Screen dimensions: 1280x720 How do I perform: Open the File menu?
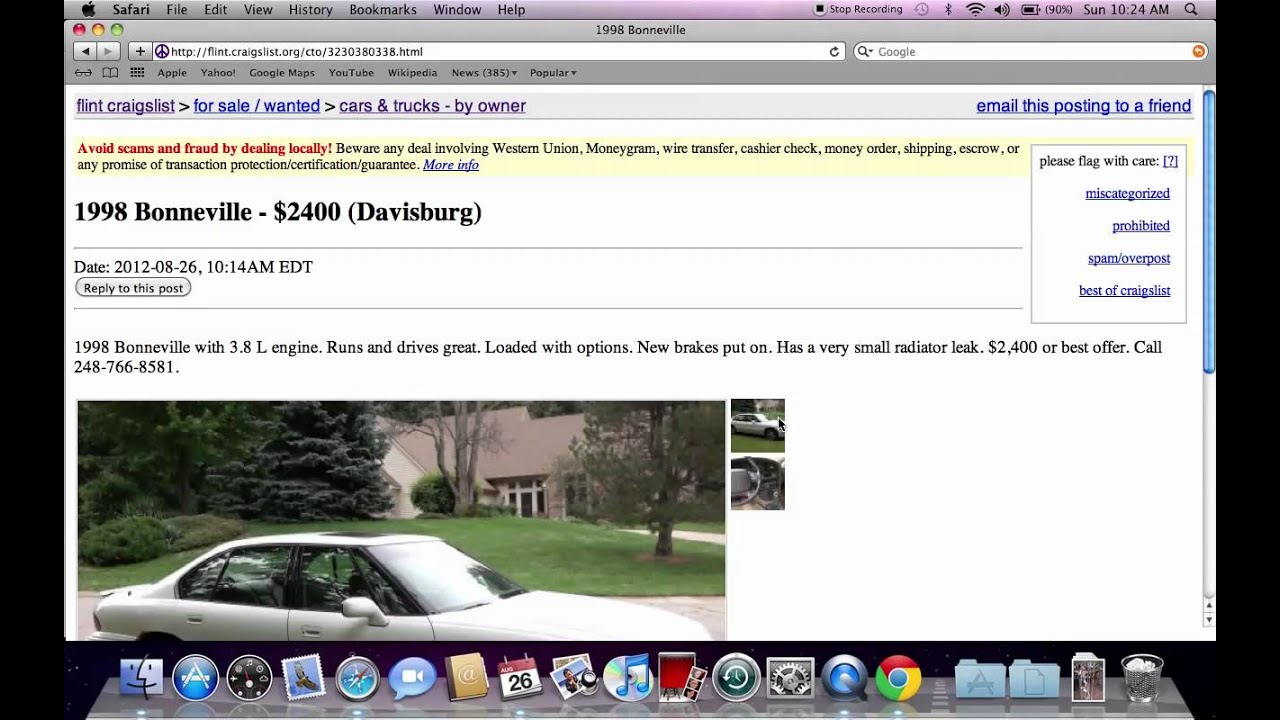(177, 9)
